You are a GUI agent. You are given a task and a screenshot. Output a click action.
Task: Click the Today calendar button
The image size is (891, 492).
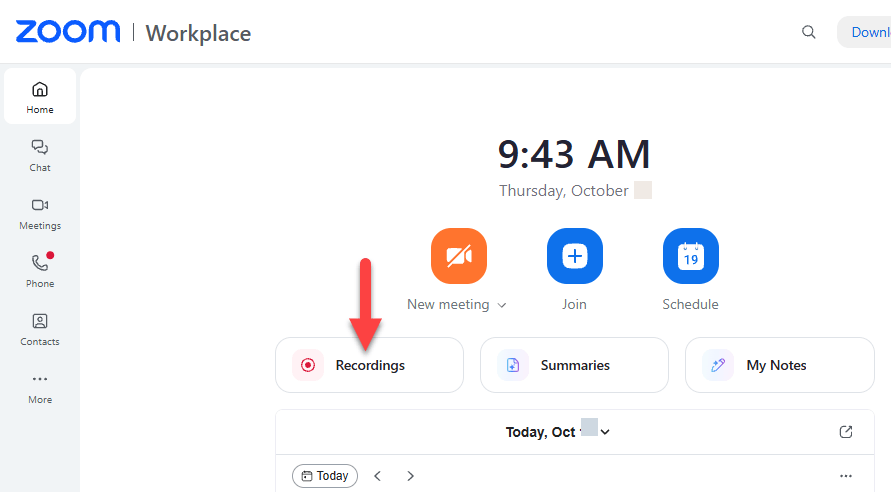tap(325, 476)
